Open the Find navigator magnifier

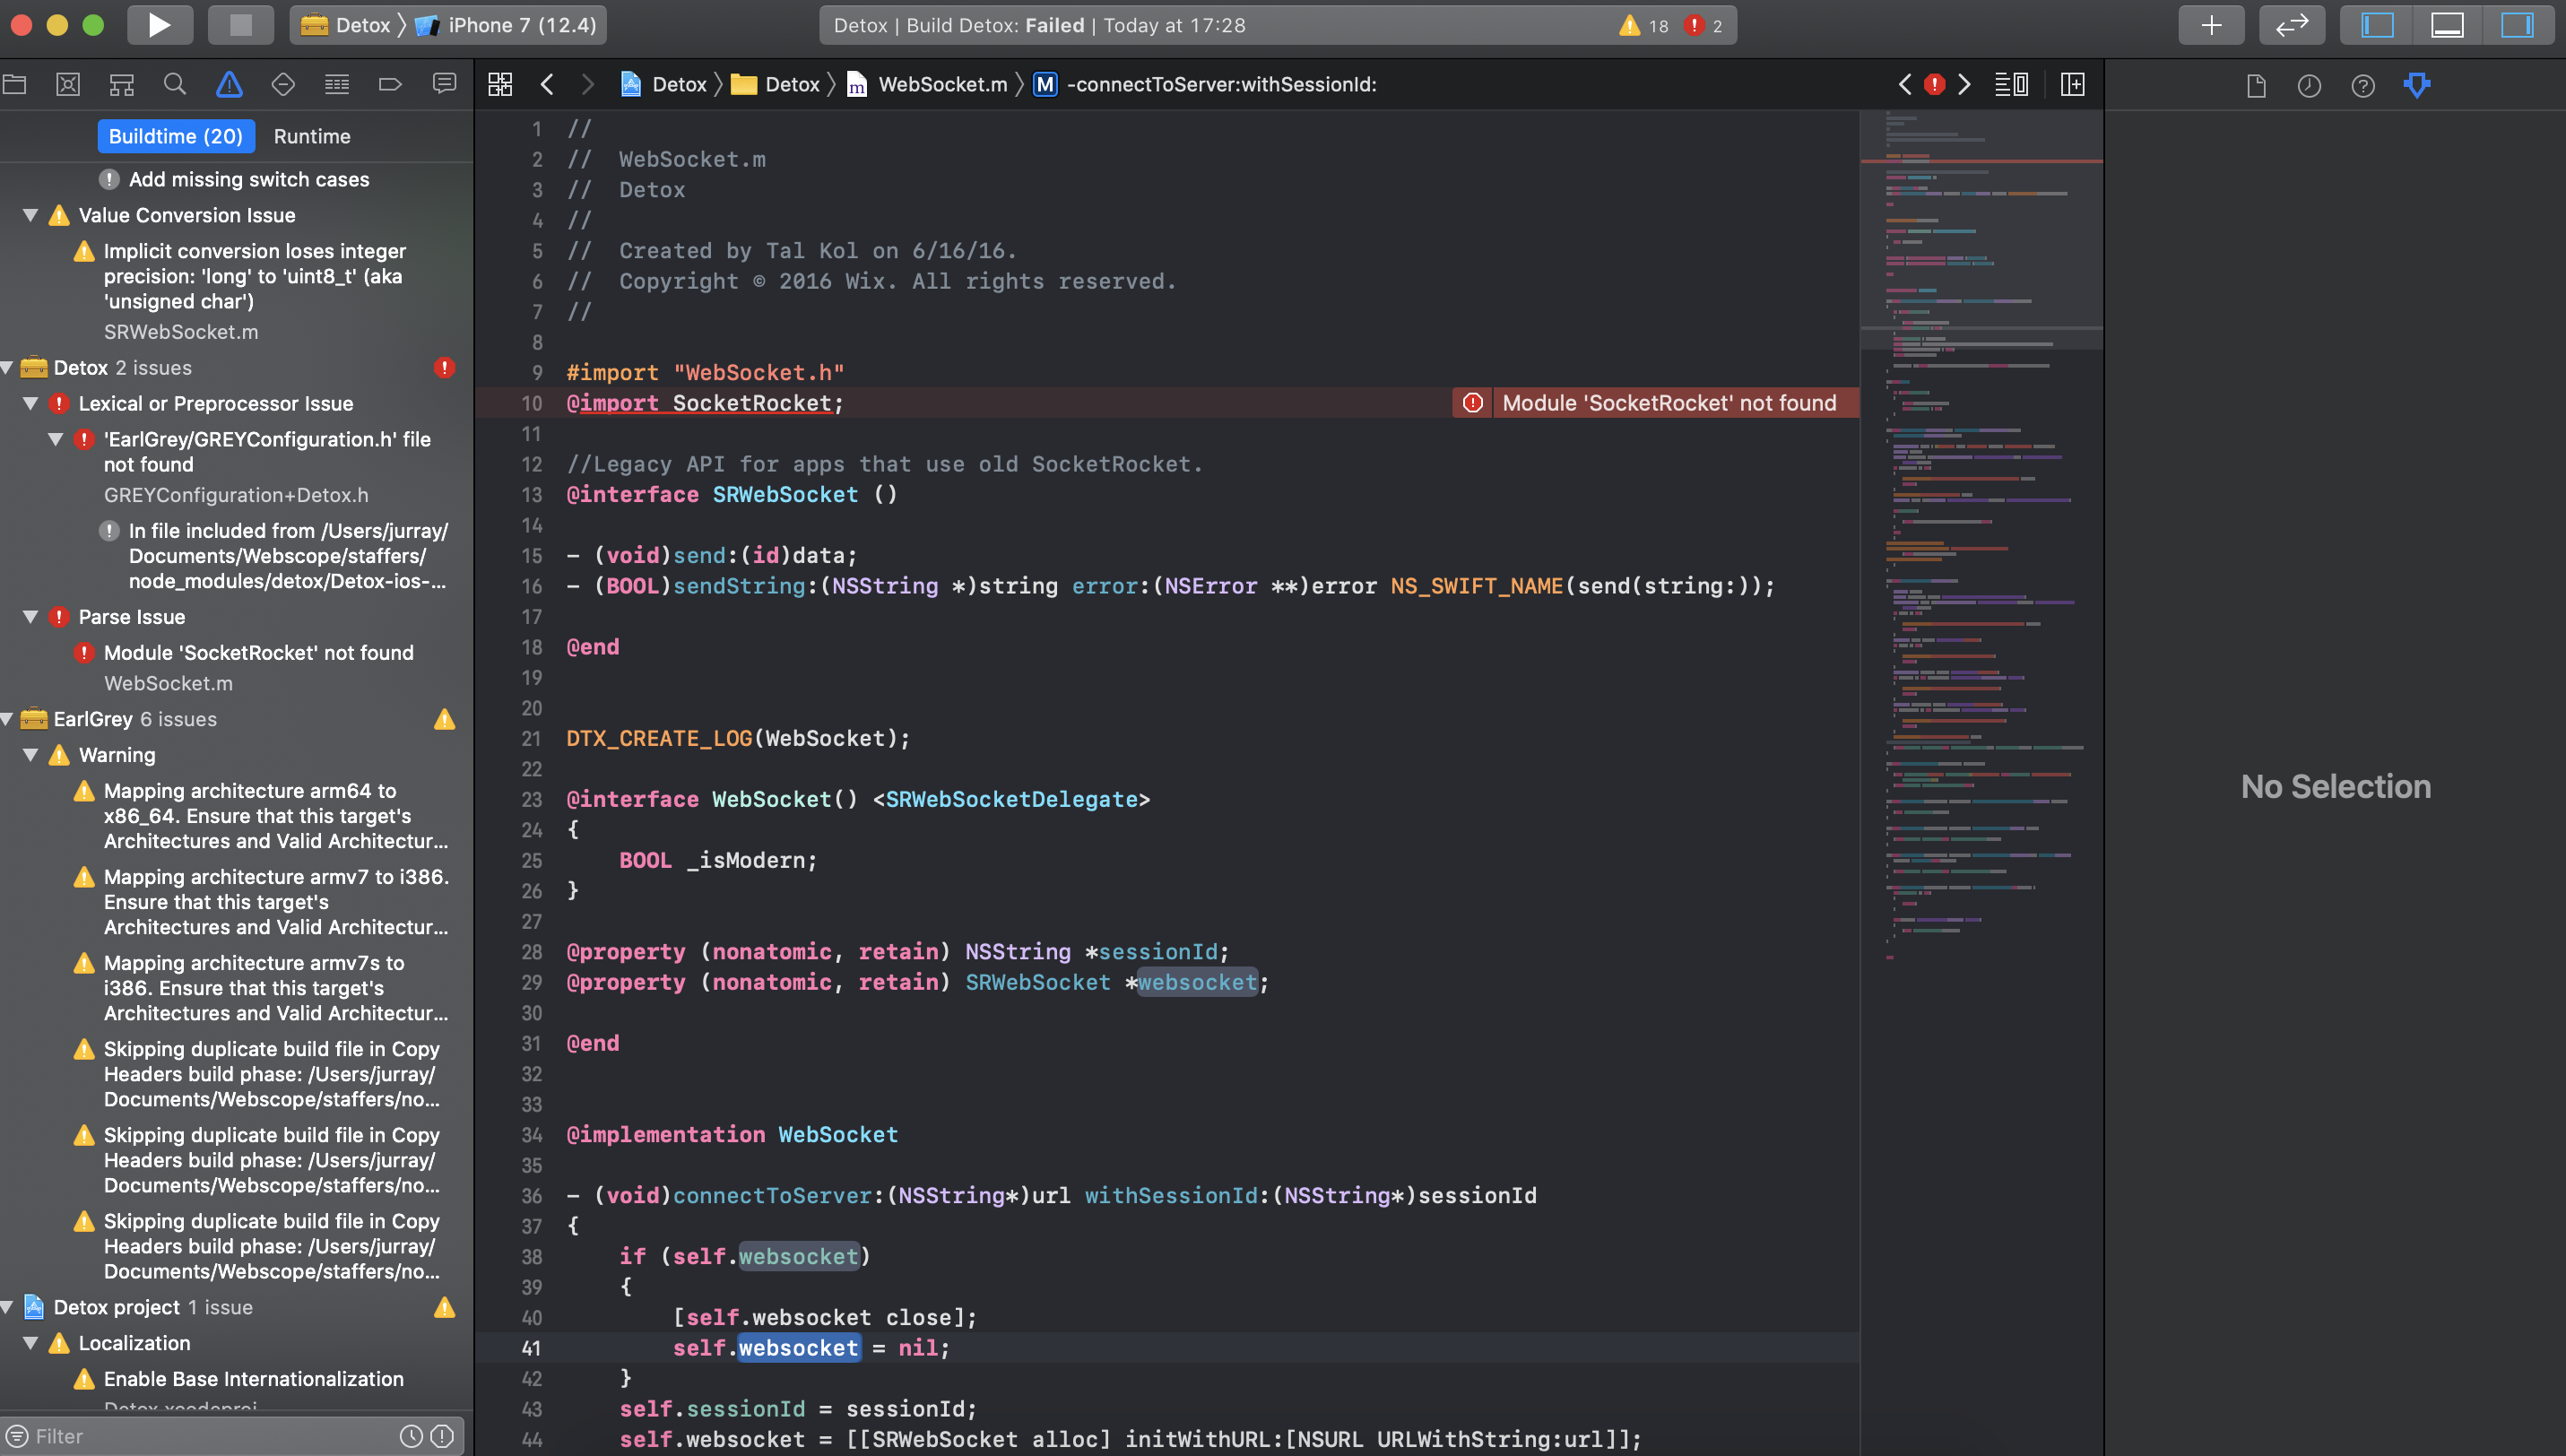pyautogui.click(x=175, y=84)
